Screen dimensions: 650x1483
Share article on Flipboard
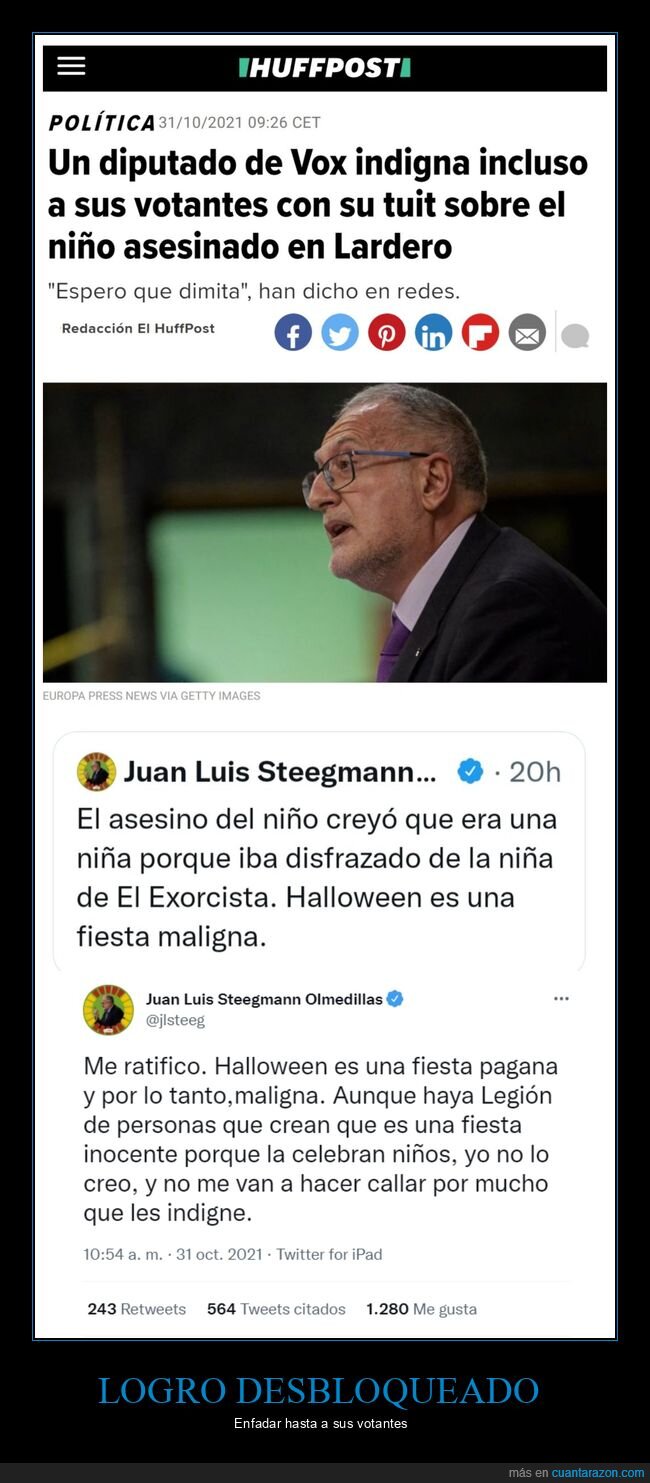(x=480, y=332)
